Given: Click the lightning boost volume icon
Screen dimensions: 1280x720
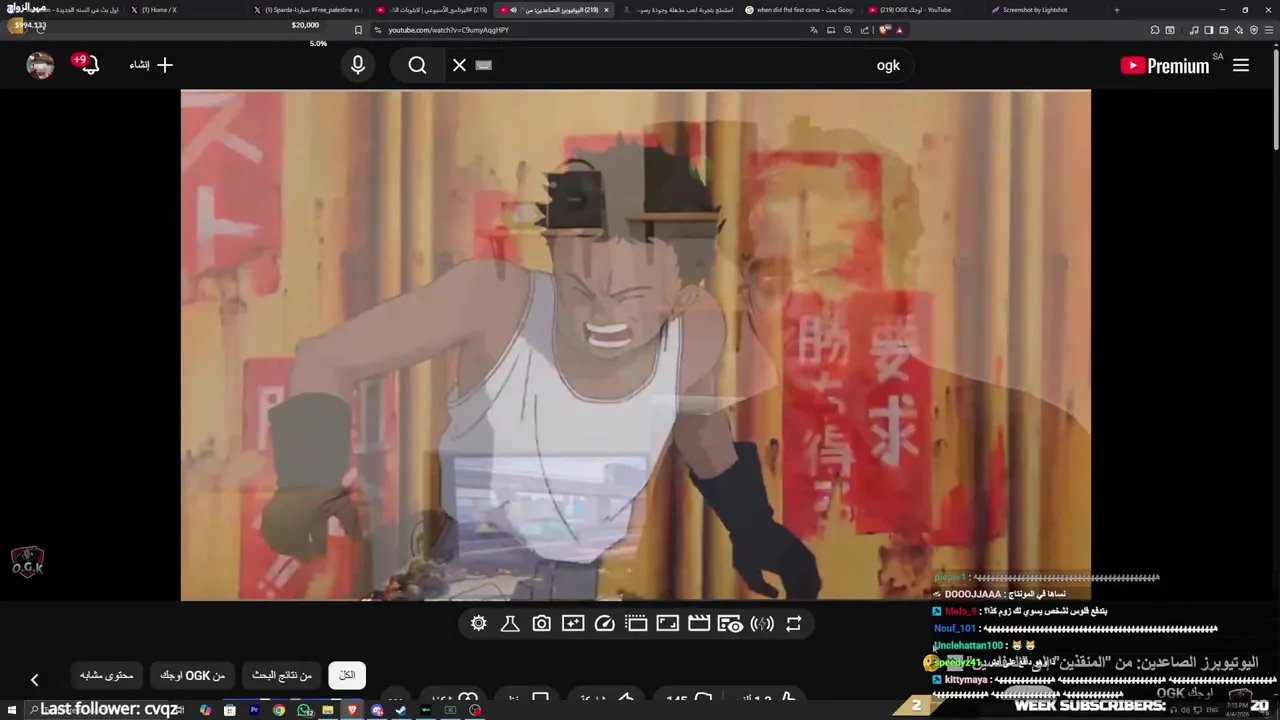Looking at the screenshot, I should pyautogui.click(x=762, y=624).
